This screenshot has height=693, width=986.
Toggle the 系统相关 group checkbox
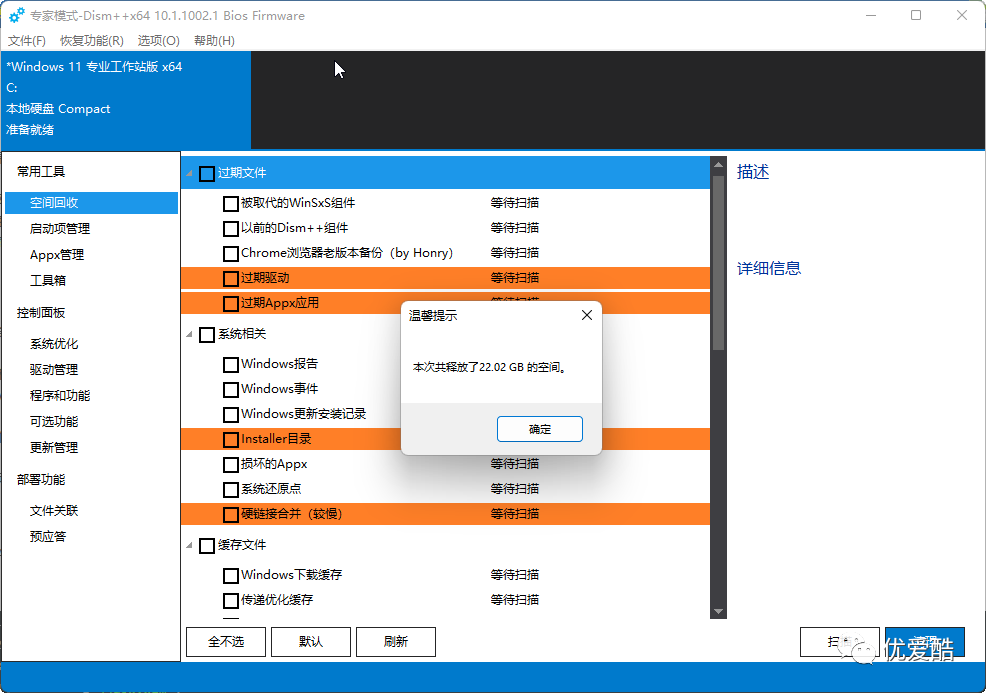pos(207,335)
